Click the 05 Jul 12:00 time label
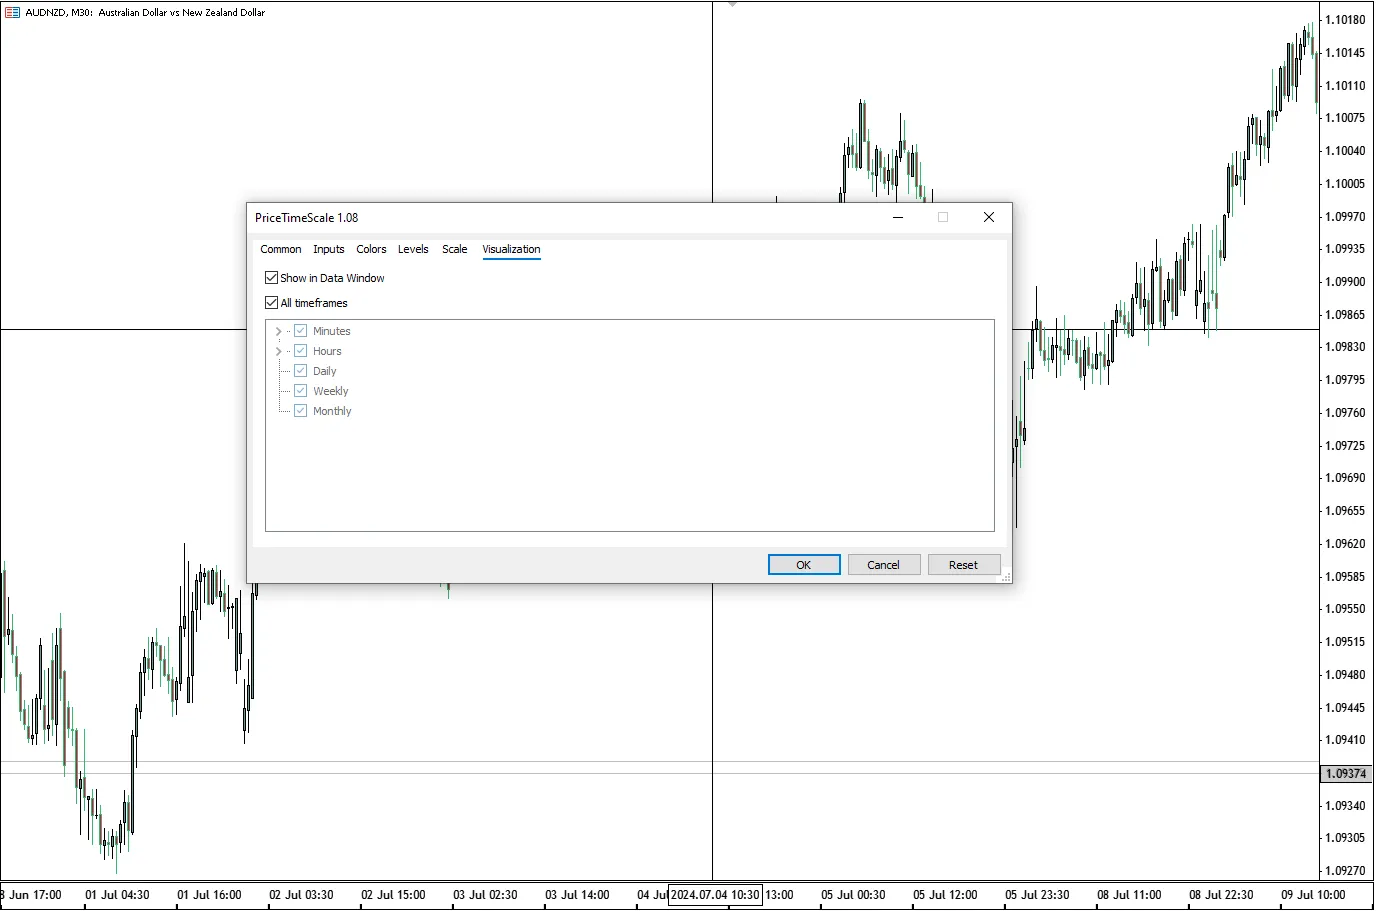Viewport: 1376px width, 911px height. [946, 895]
